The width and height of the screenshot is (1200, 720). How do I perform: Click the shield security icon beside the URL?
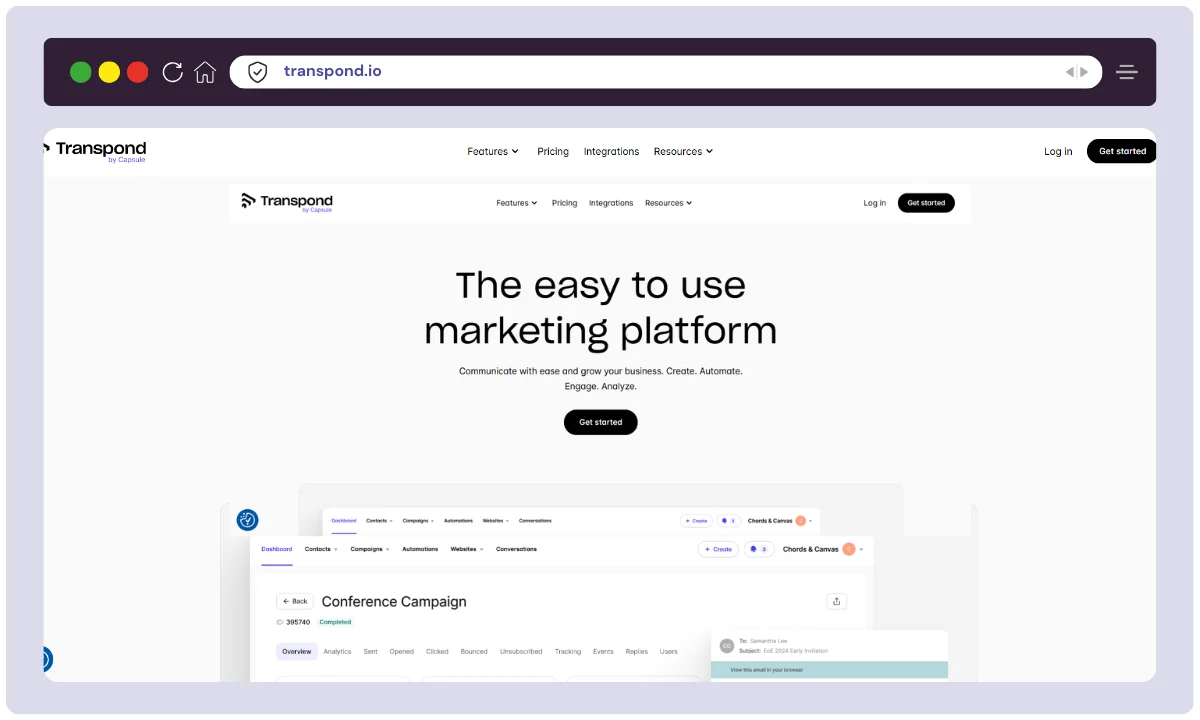tap(257, 72)
